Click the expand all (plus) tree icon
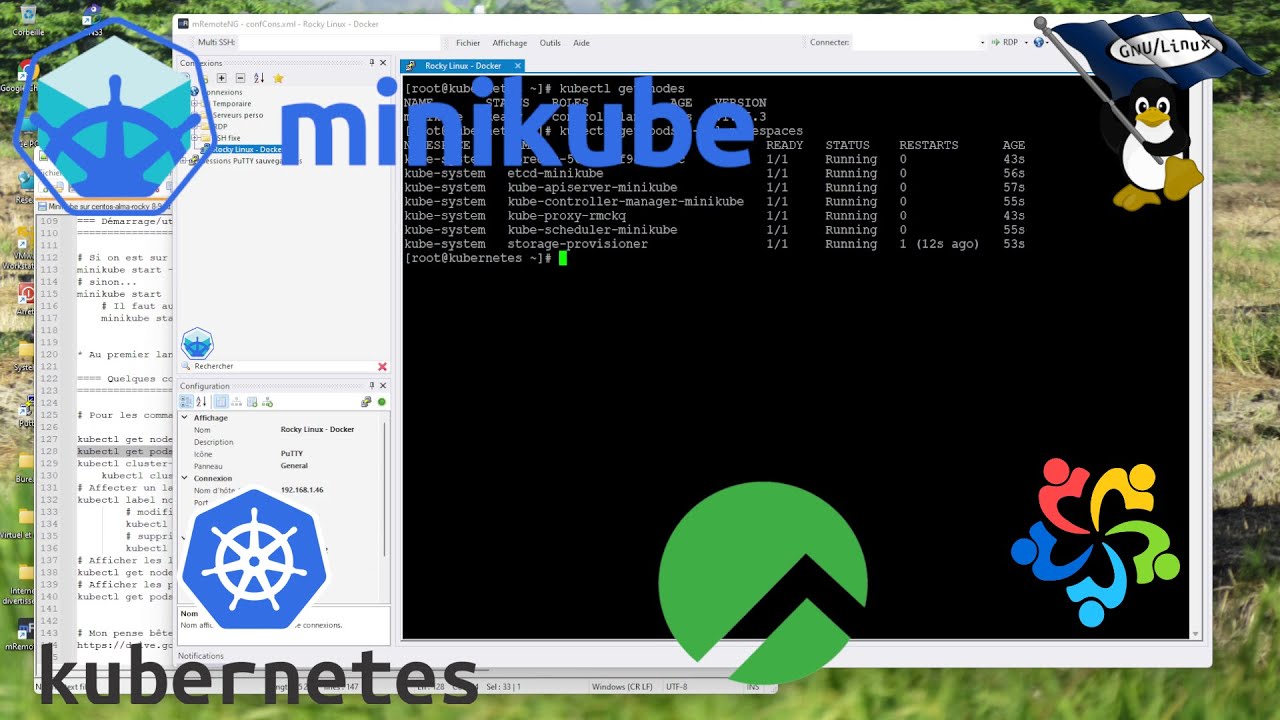 pyautogui.click(x=222, y=78)
